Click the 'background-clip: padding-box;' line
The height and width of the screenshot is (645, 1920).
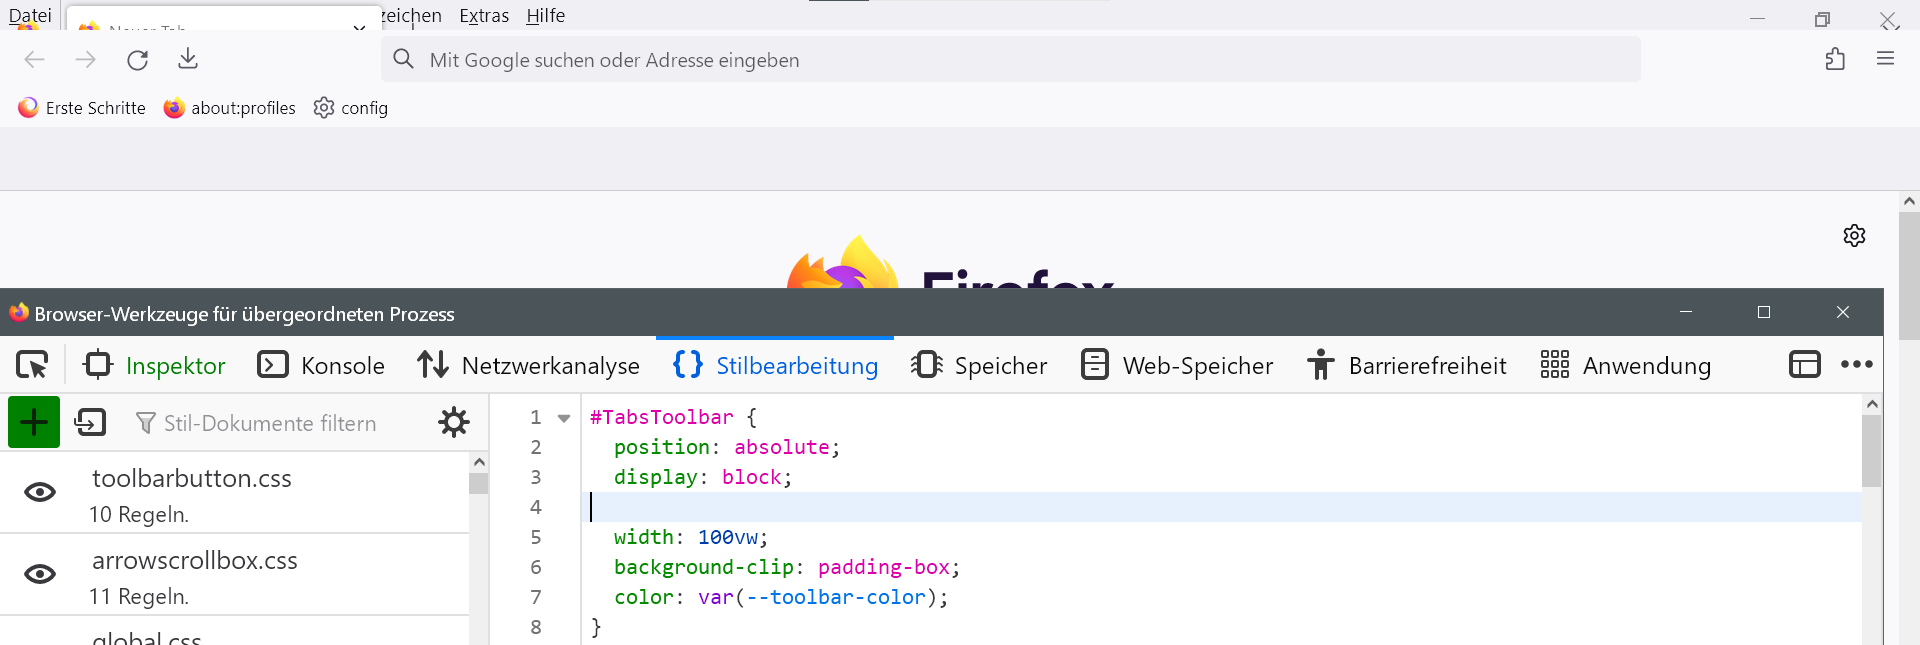pos(787,567)
